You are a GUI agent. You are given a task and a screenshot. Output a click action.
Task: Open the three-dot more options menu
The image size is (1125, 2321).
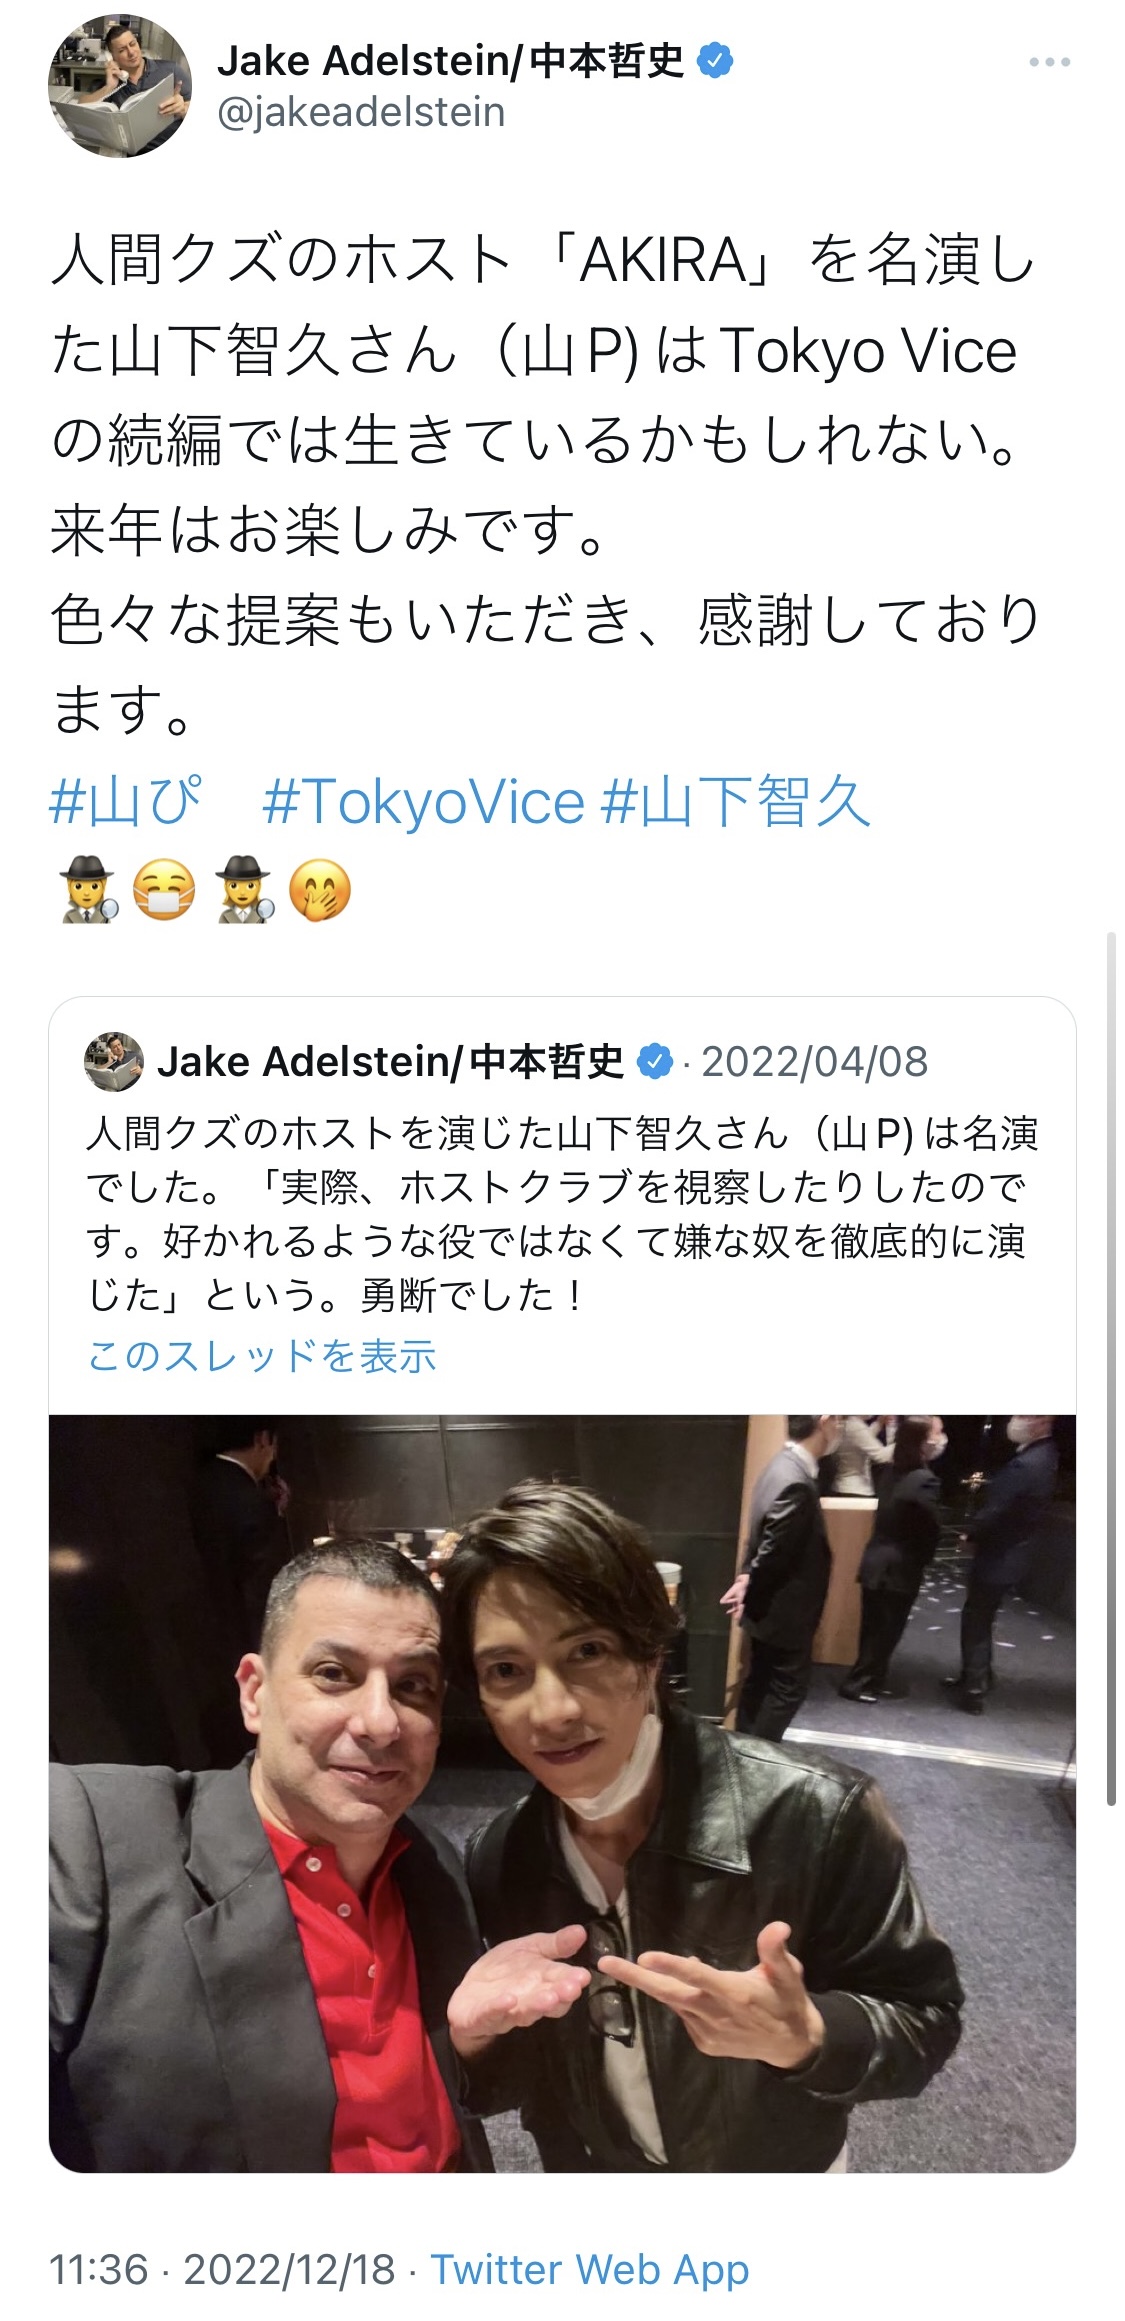coord(1049,62)
